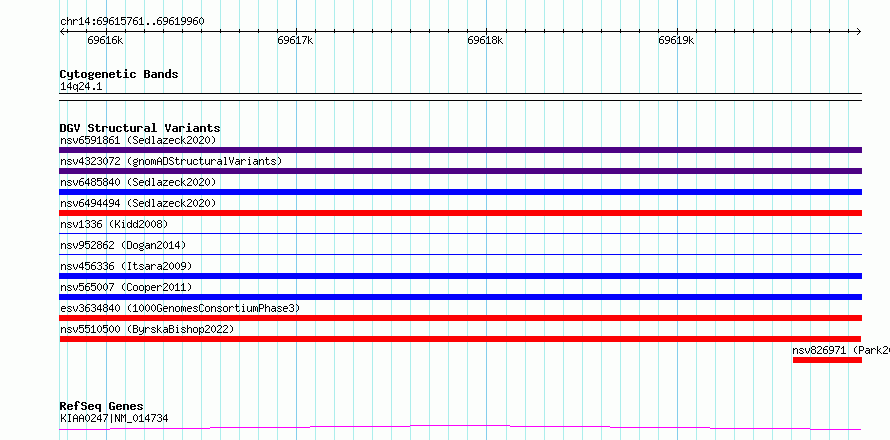Screen dimensions: 890x440
Task: Select the thin blue line under nsv1336
Action: pyautogui.click(x=460, y=233)
